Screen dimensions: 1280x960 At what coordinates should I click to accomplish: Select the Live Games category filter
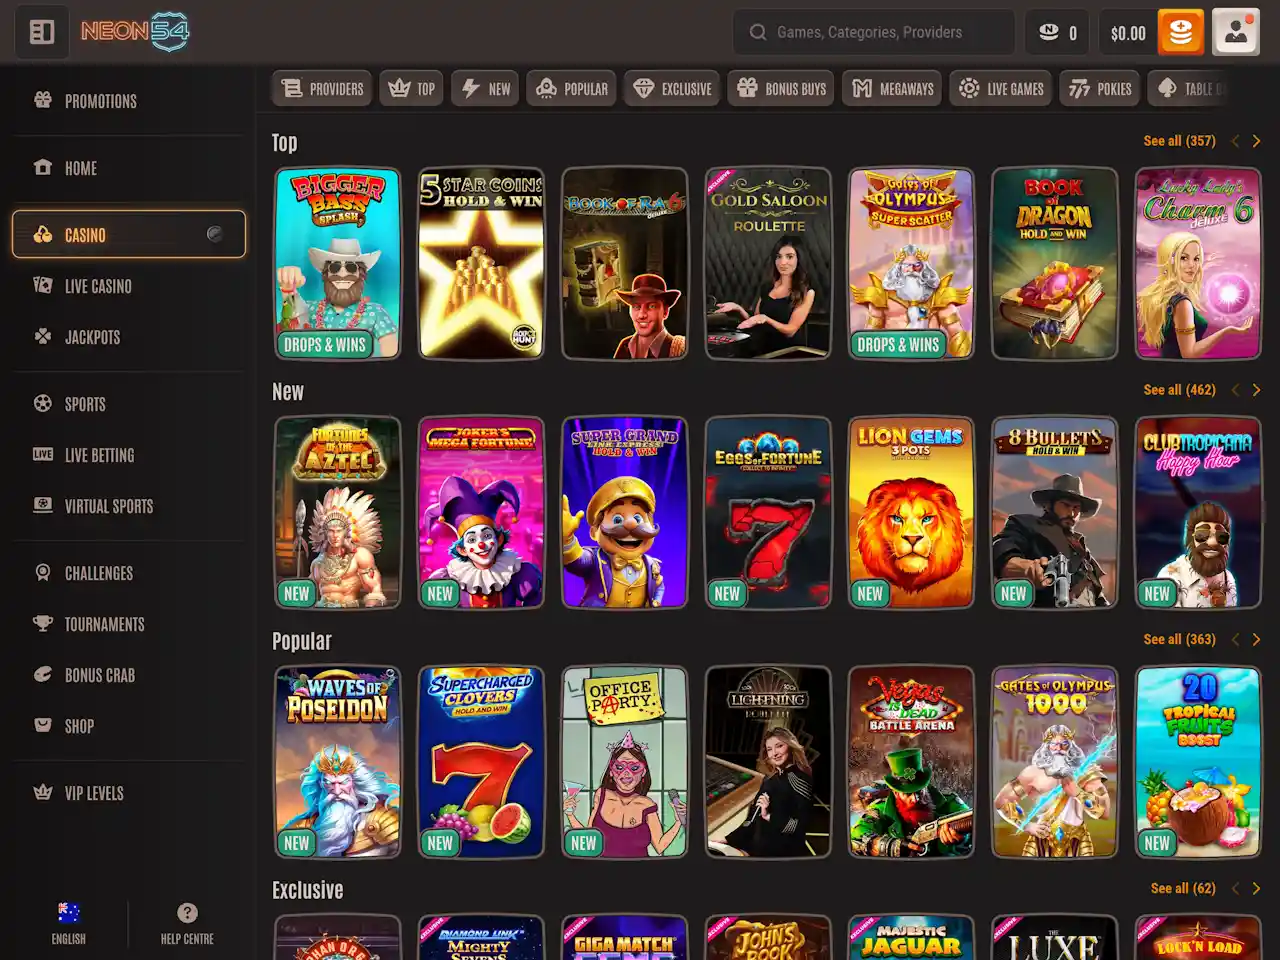tap(1001, 89)
